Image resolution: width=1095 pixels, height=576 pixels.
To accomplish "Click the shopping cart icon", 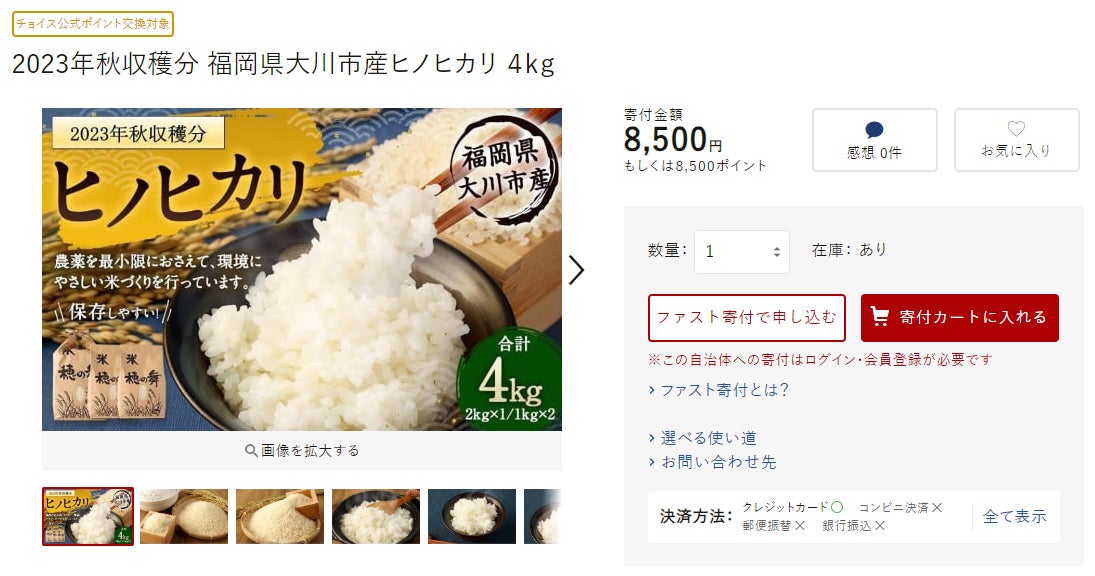I will tap(880, 317).
